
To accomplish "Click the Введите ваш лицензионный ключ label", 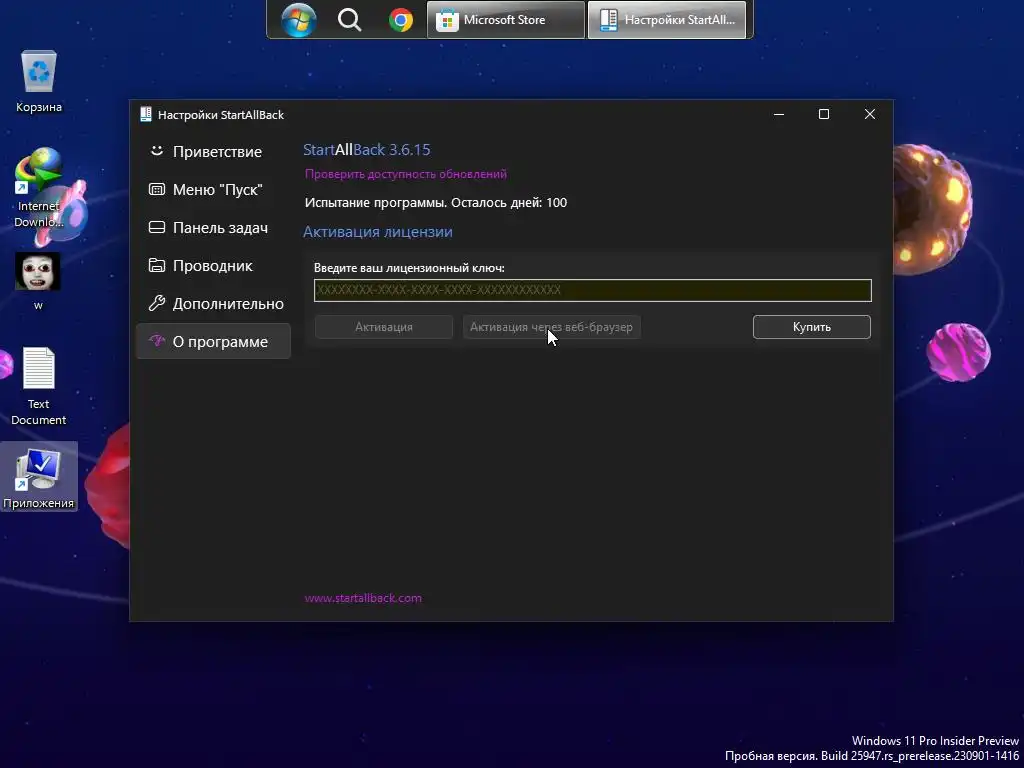I will click(x=409, y=268).
